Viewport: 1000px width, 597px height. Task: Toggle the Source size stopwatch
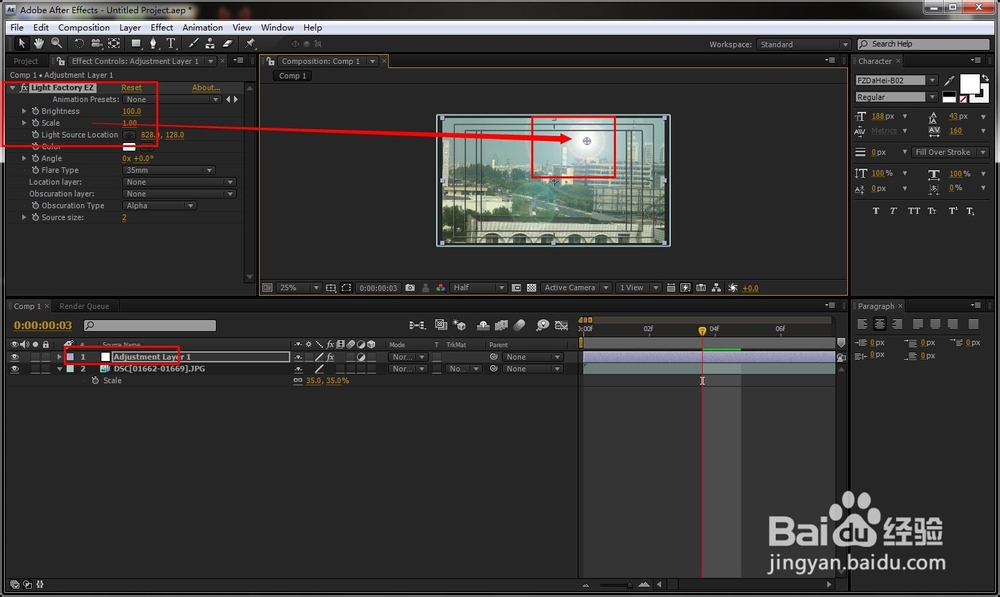pyautogui.click(x=35, y=217)
